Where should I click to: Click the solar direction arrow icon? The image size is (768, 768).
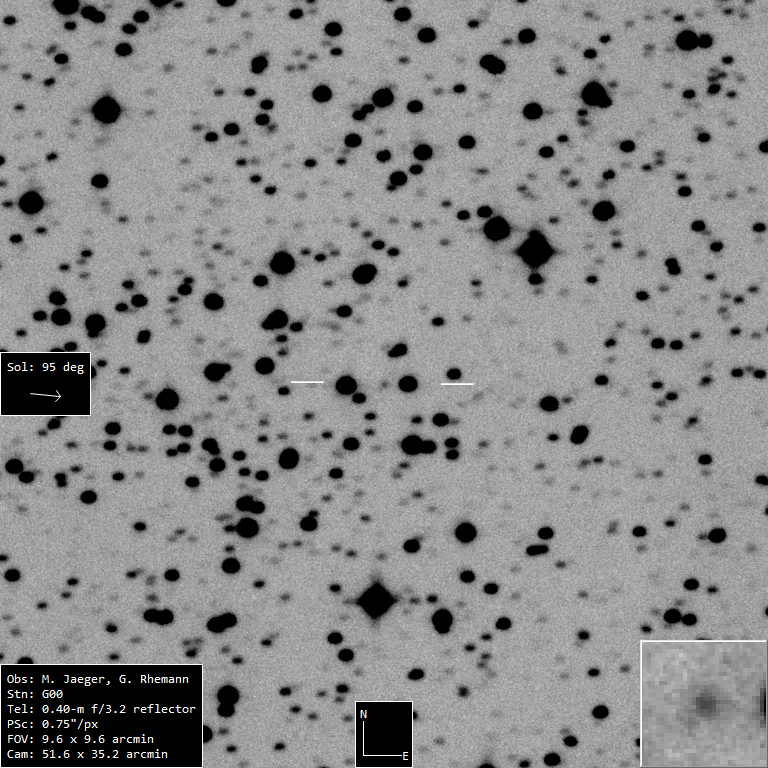[45, 396]
